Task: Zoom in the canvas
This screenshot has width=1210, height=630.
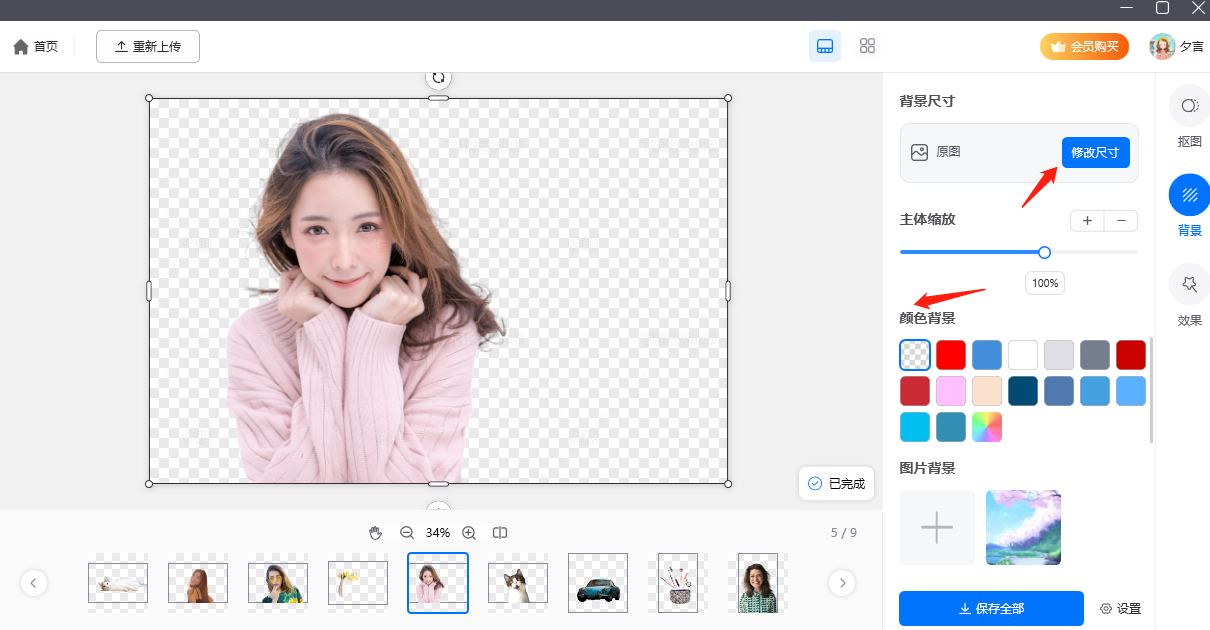Action: click(x=468, y=533)
